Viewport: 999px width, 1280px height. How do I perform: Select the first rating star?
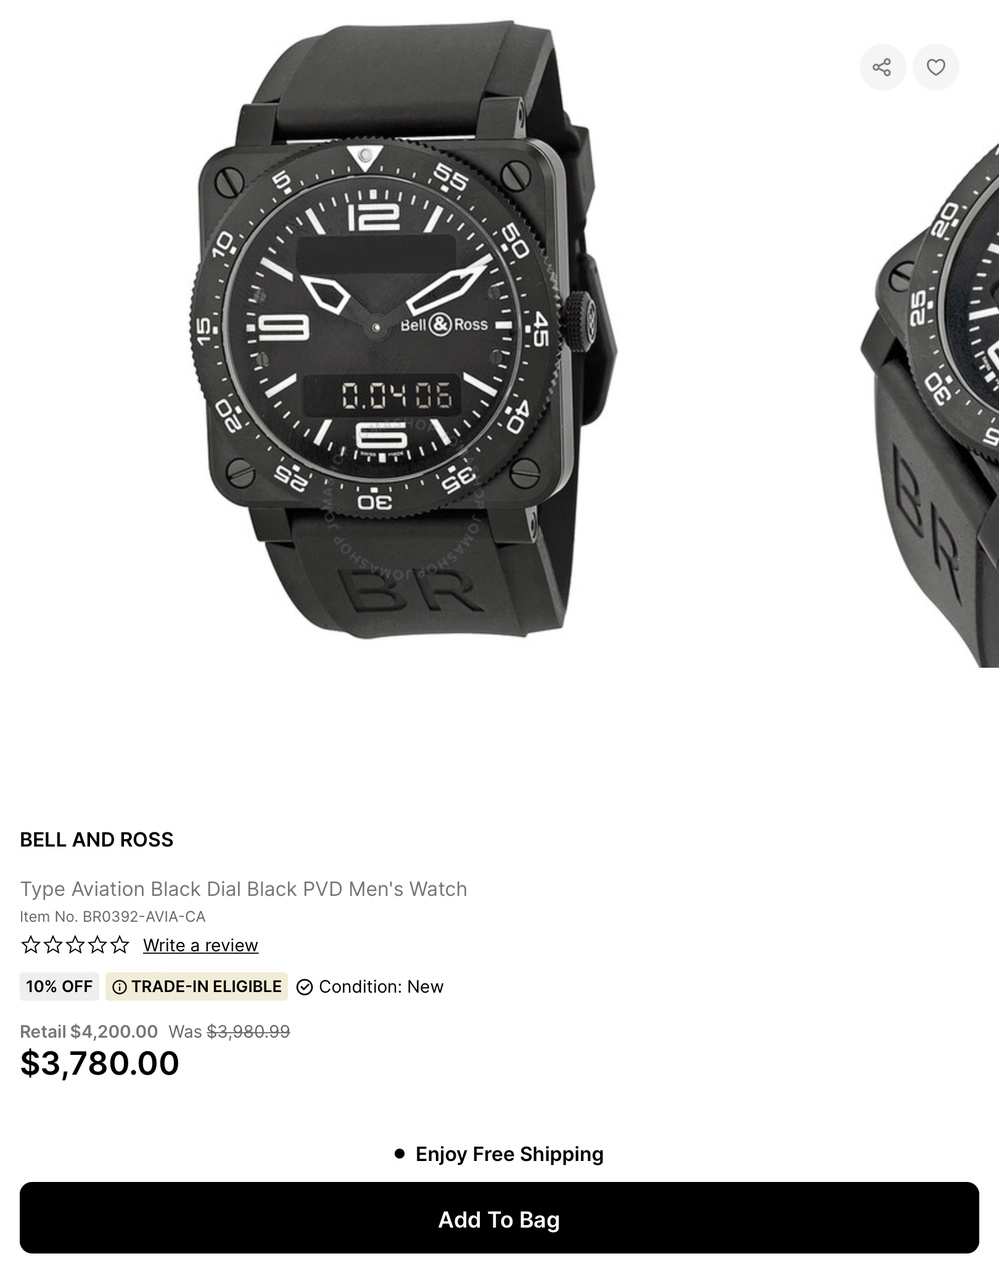[x=31, y=945]
